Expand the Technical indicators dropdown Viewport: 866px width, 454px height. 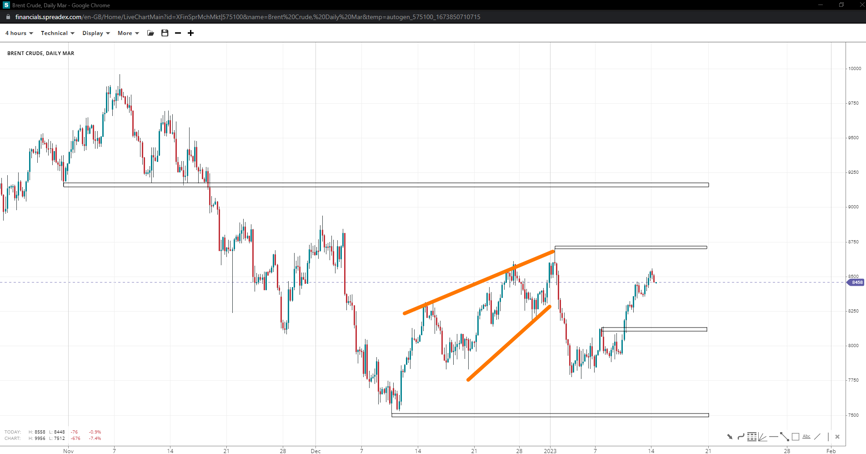pyautogui.click(x=57, y=33)
